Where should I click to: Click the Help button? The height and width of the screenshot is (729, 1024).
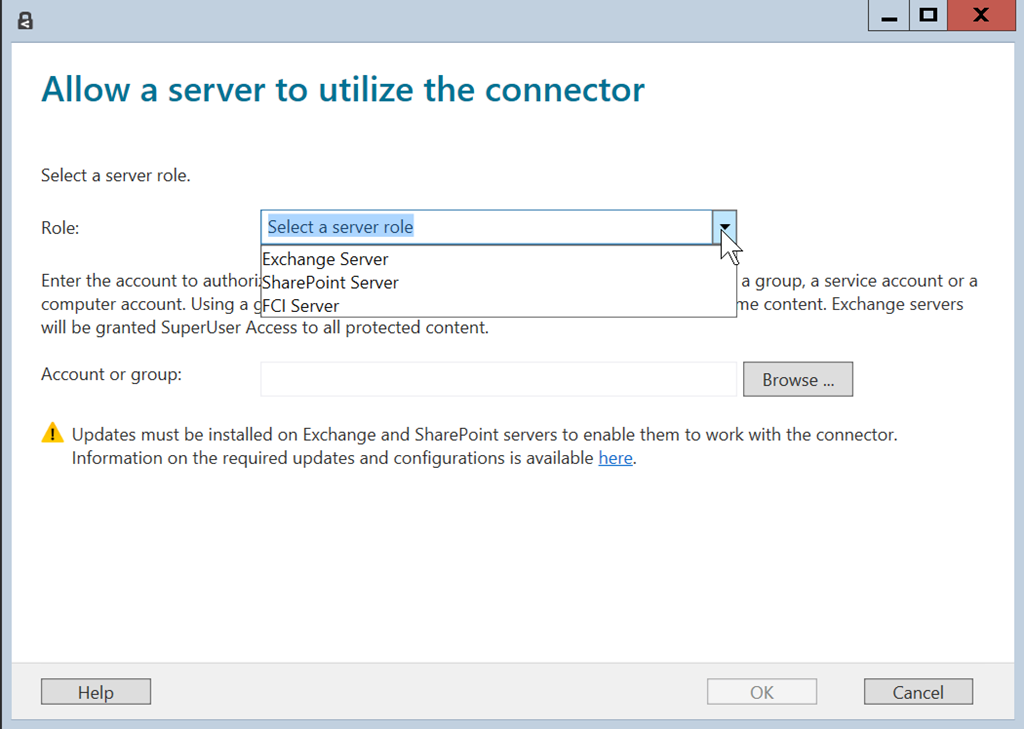coord(96,692)
